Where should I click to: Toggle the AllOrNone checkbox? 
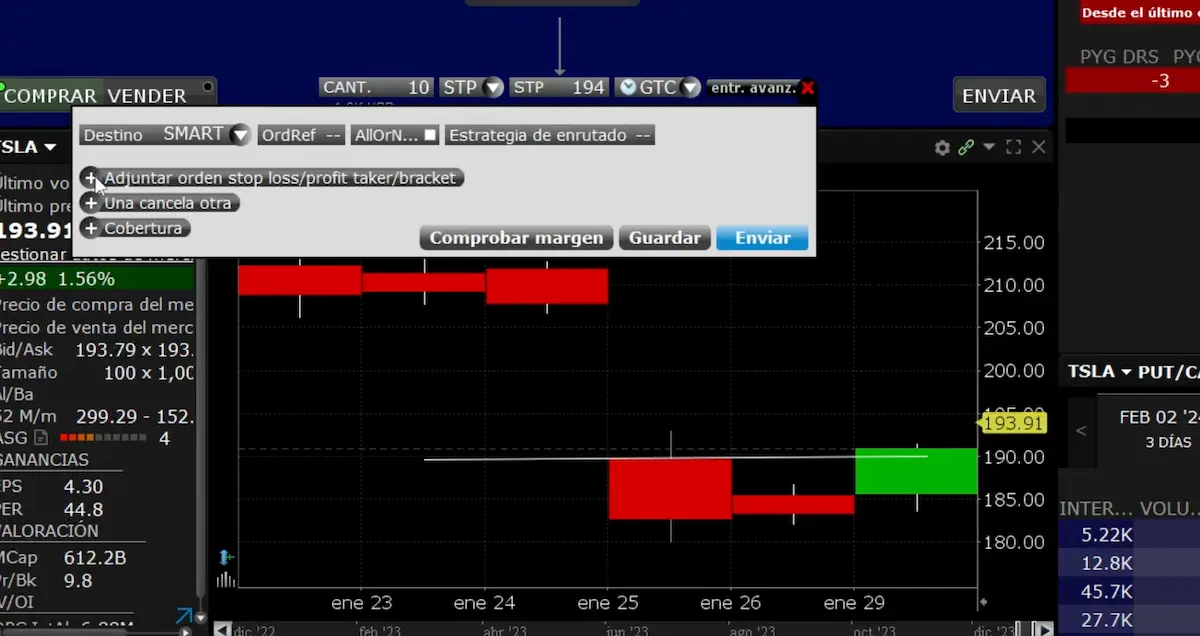click(430, 135)
